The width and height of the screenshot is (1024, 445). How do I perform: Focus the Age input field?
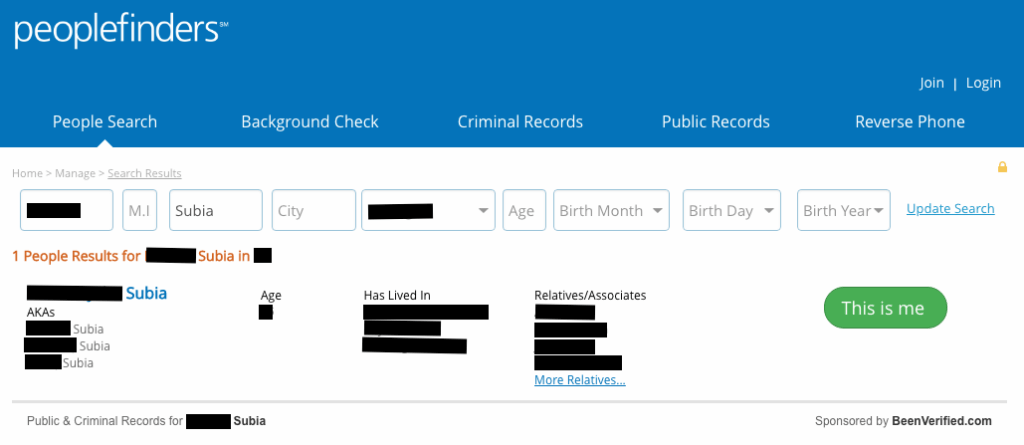tap(524, 211)
